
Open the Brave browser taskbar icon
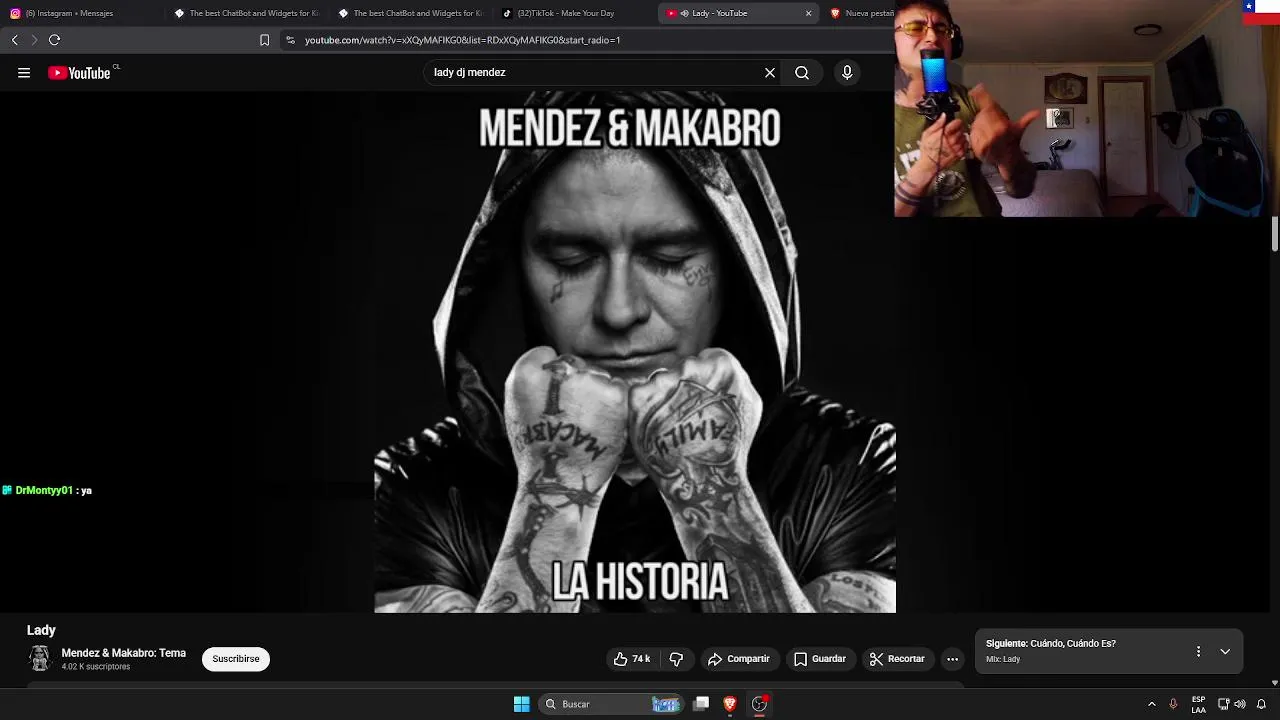[x=730, y=704]
